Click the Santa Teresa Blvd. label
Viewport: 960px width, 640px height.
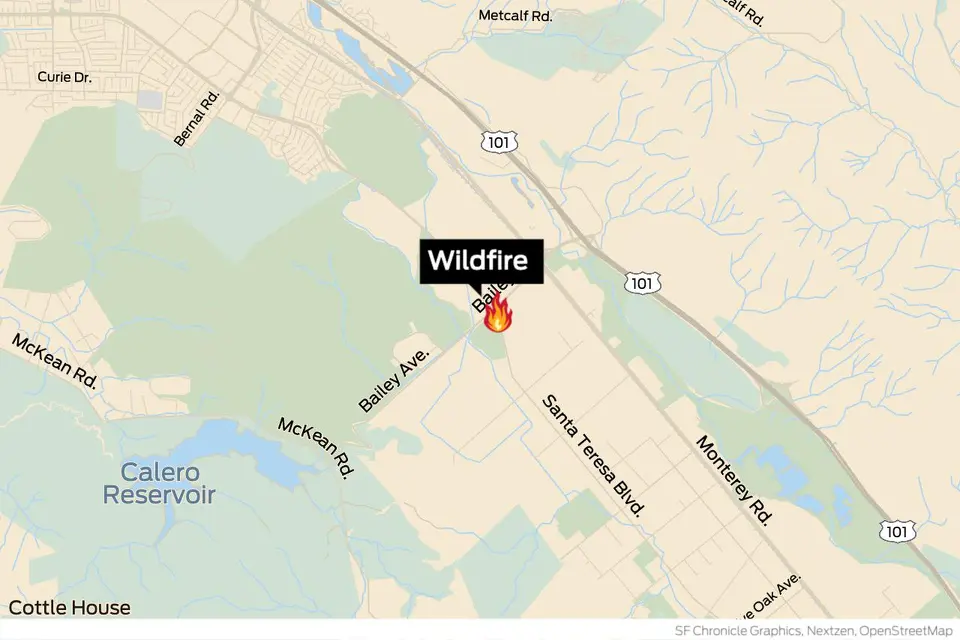594,456
